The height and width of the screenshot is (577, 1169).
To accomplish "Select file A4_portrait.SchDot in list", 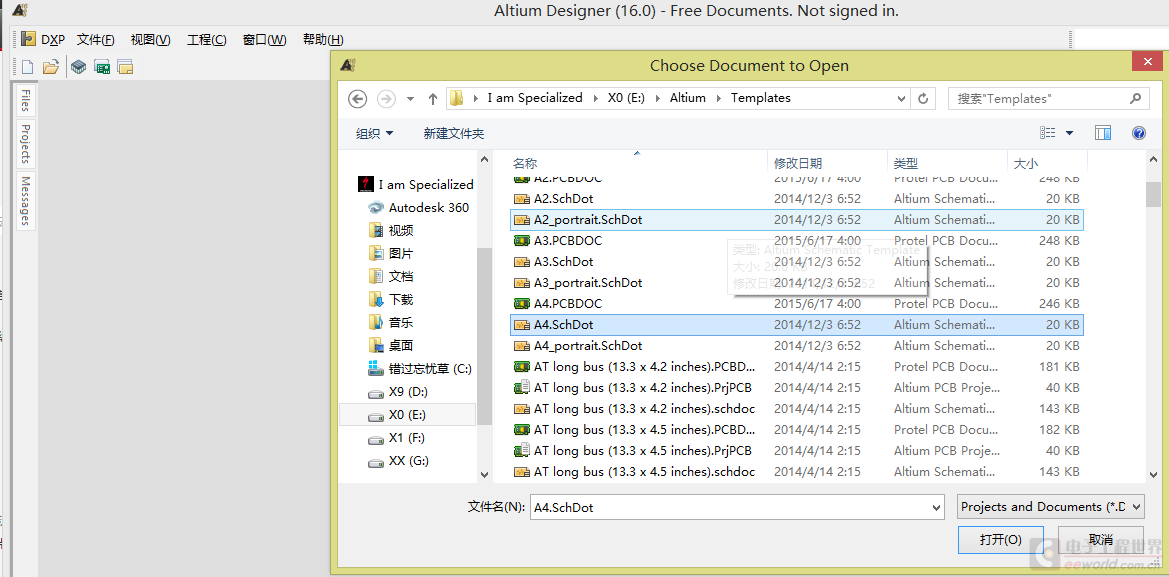I will 796,346.
